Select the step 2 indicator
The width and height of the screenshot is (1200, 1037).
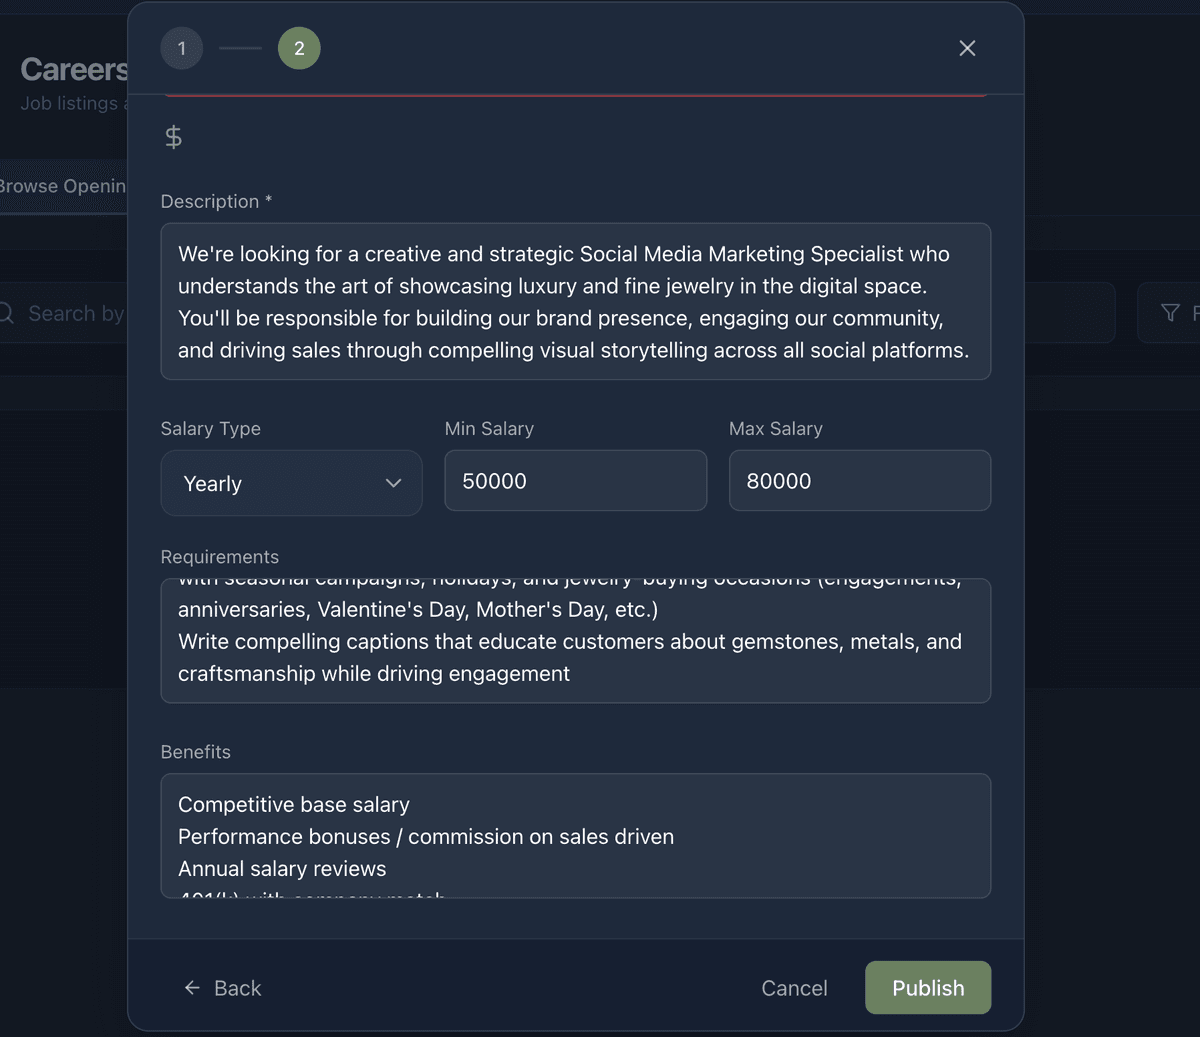[x=299, y=48]
